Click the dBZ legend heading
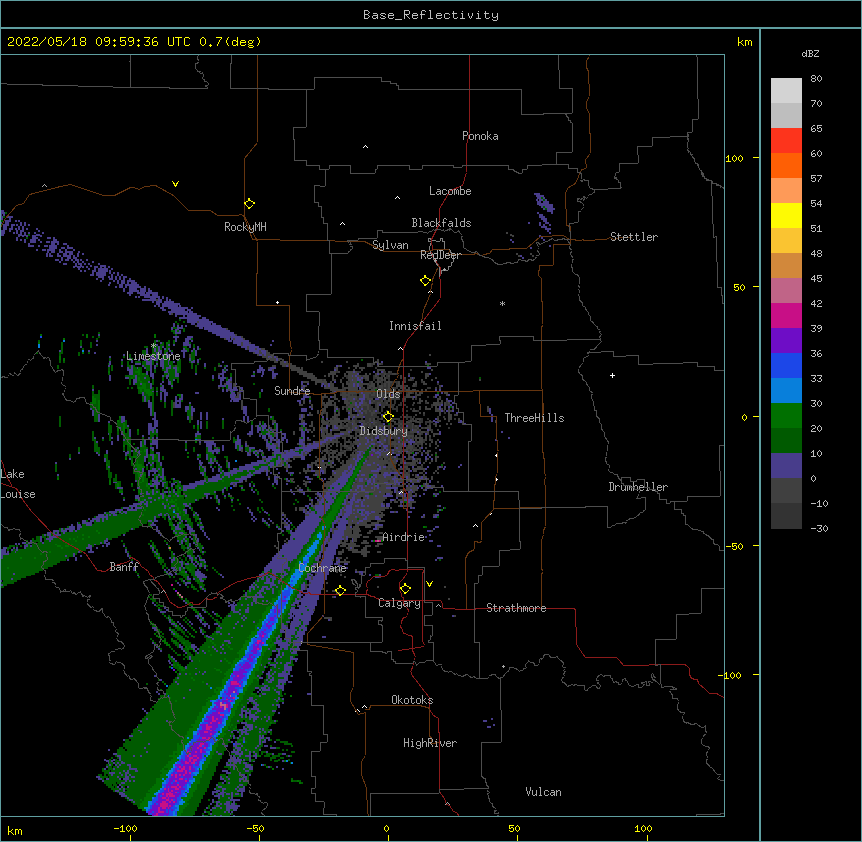862x842 pixels. click(x=810, y=53)
